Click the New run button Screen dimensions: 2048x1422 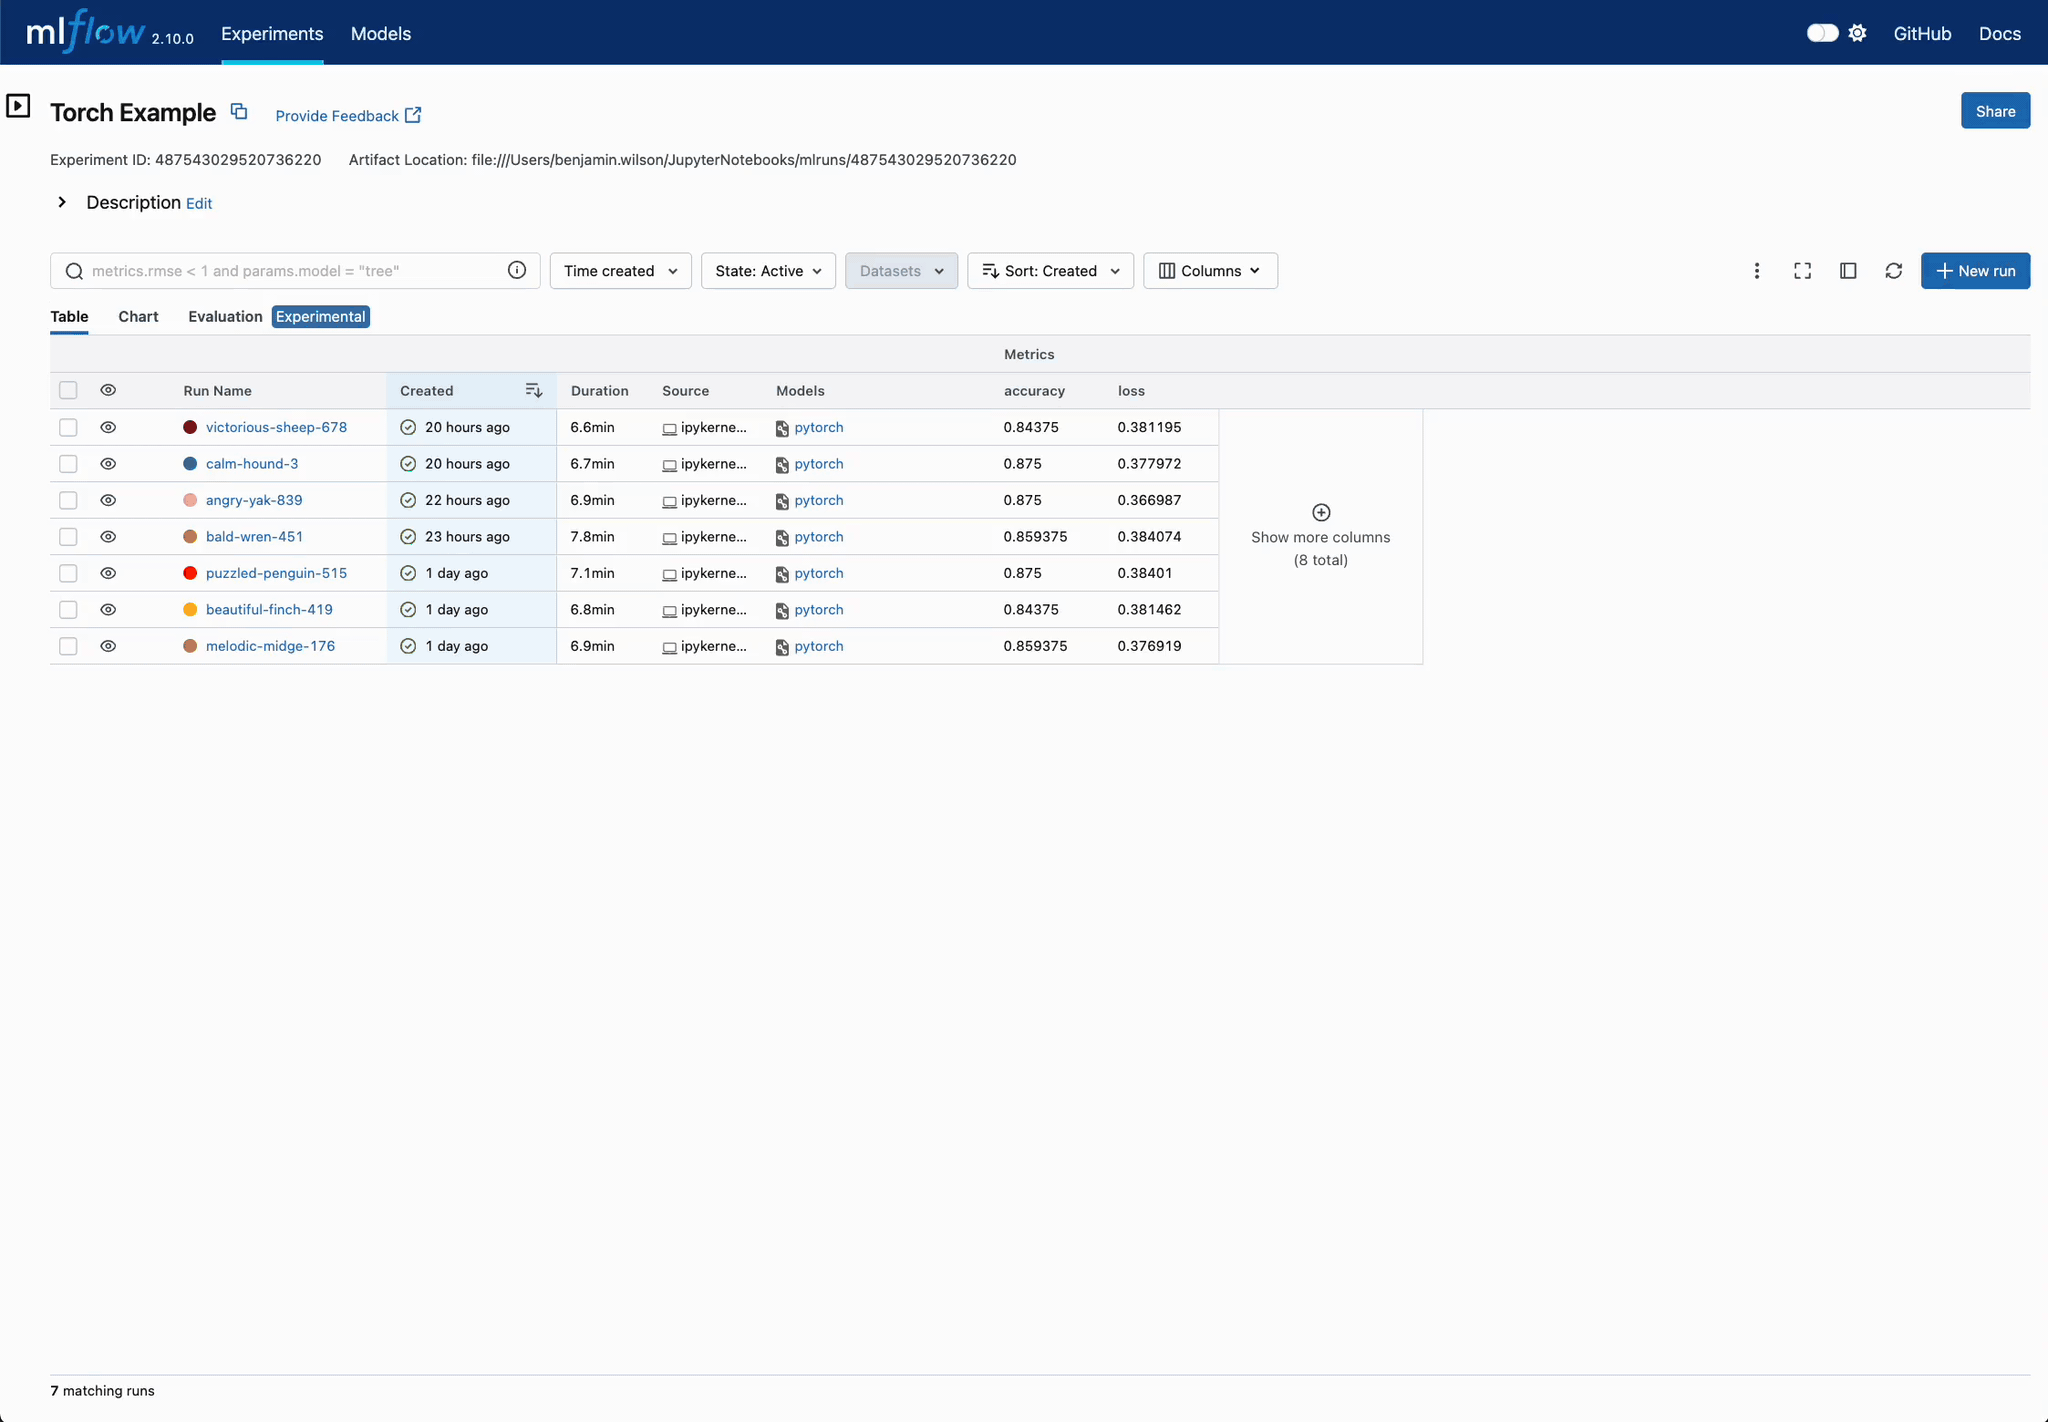click(x=1974, y=271)
